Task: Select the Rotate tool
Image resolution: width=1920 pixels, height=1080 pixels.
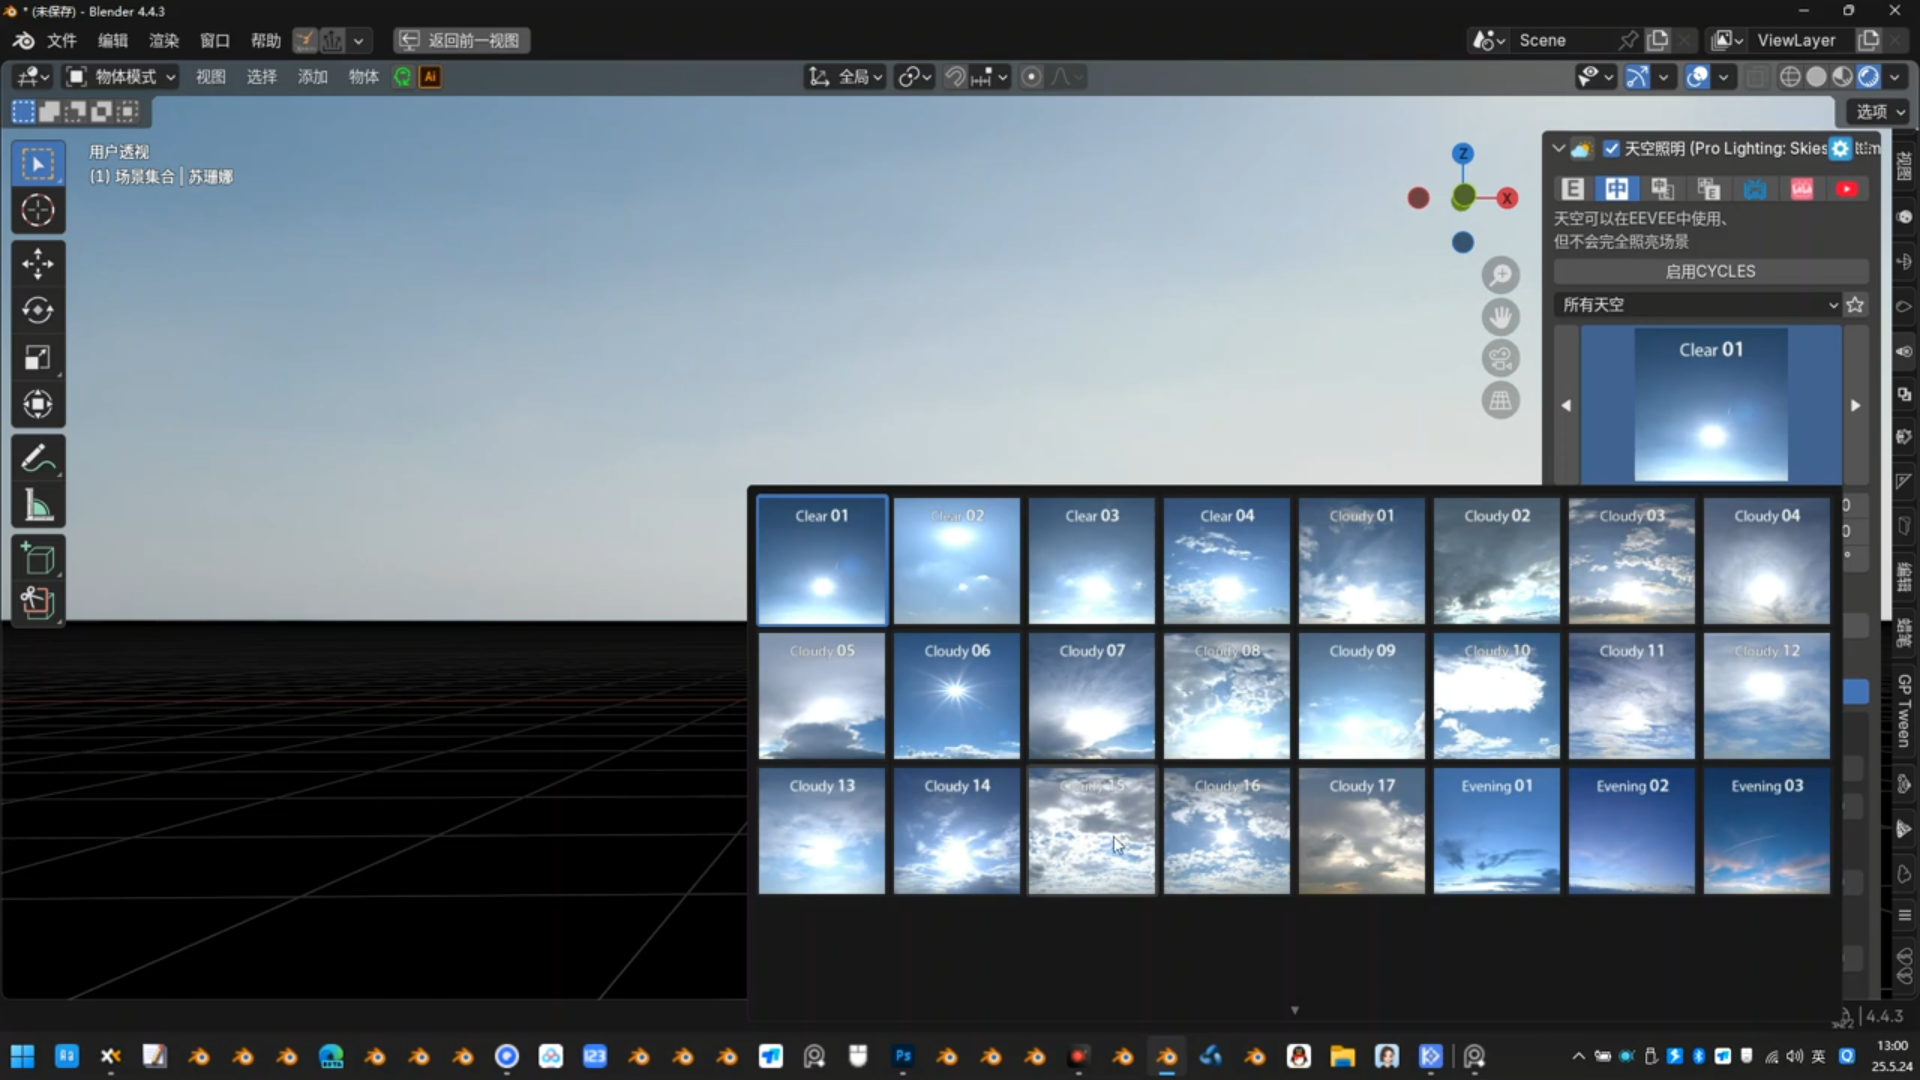Action: (x=38, y=311)
